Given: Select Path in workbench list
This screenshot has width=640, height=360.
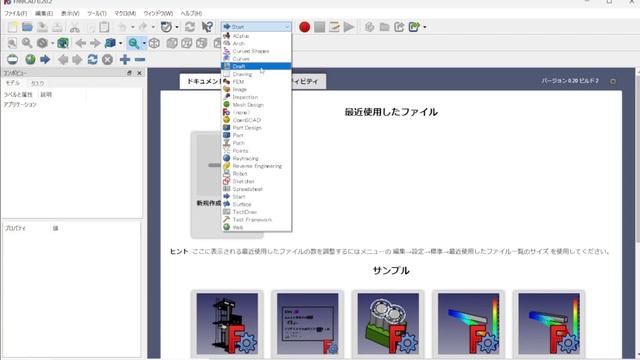Looking at the screenshot, I should pos(256,143).
